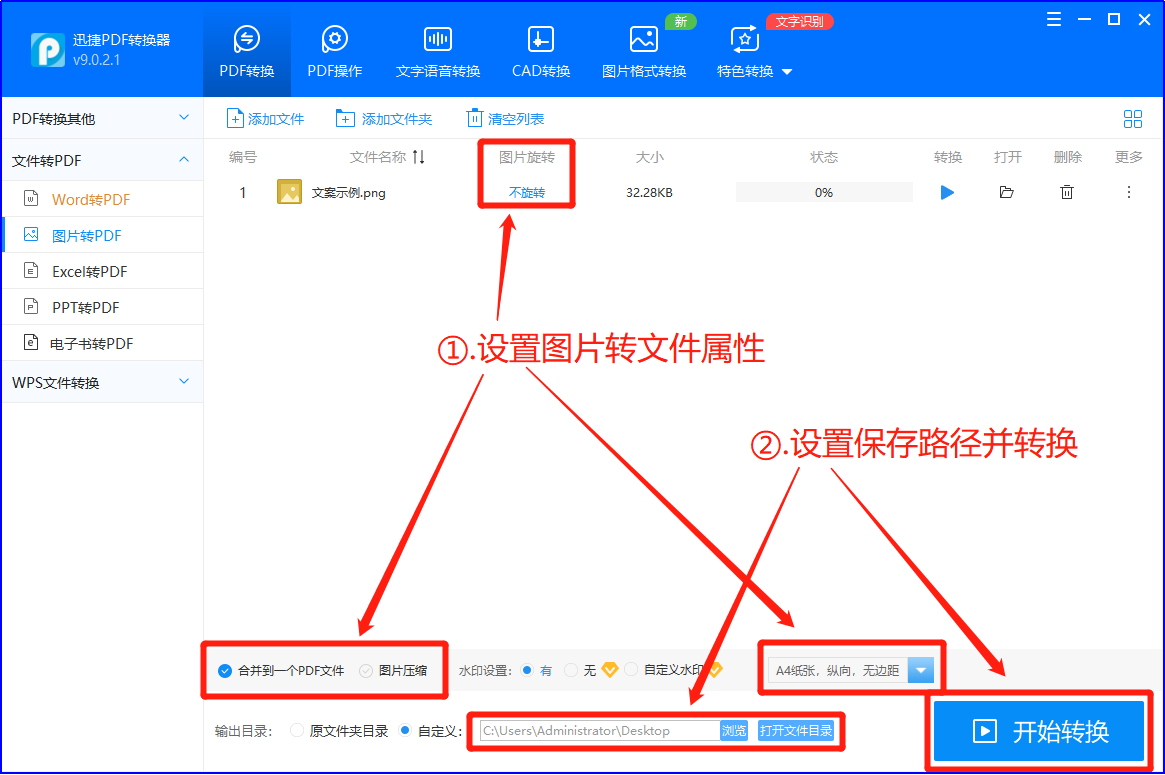Click file size 32.28KB cell
The height and width of the screenshot is (775, 1165).
649,192
